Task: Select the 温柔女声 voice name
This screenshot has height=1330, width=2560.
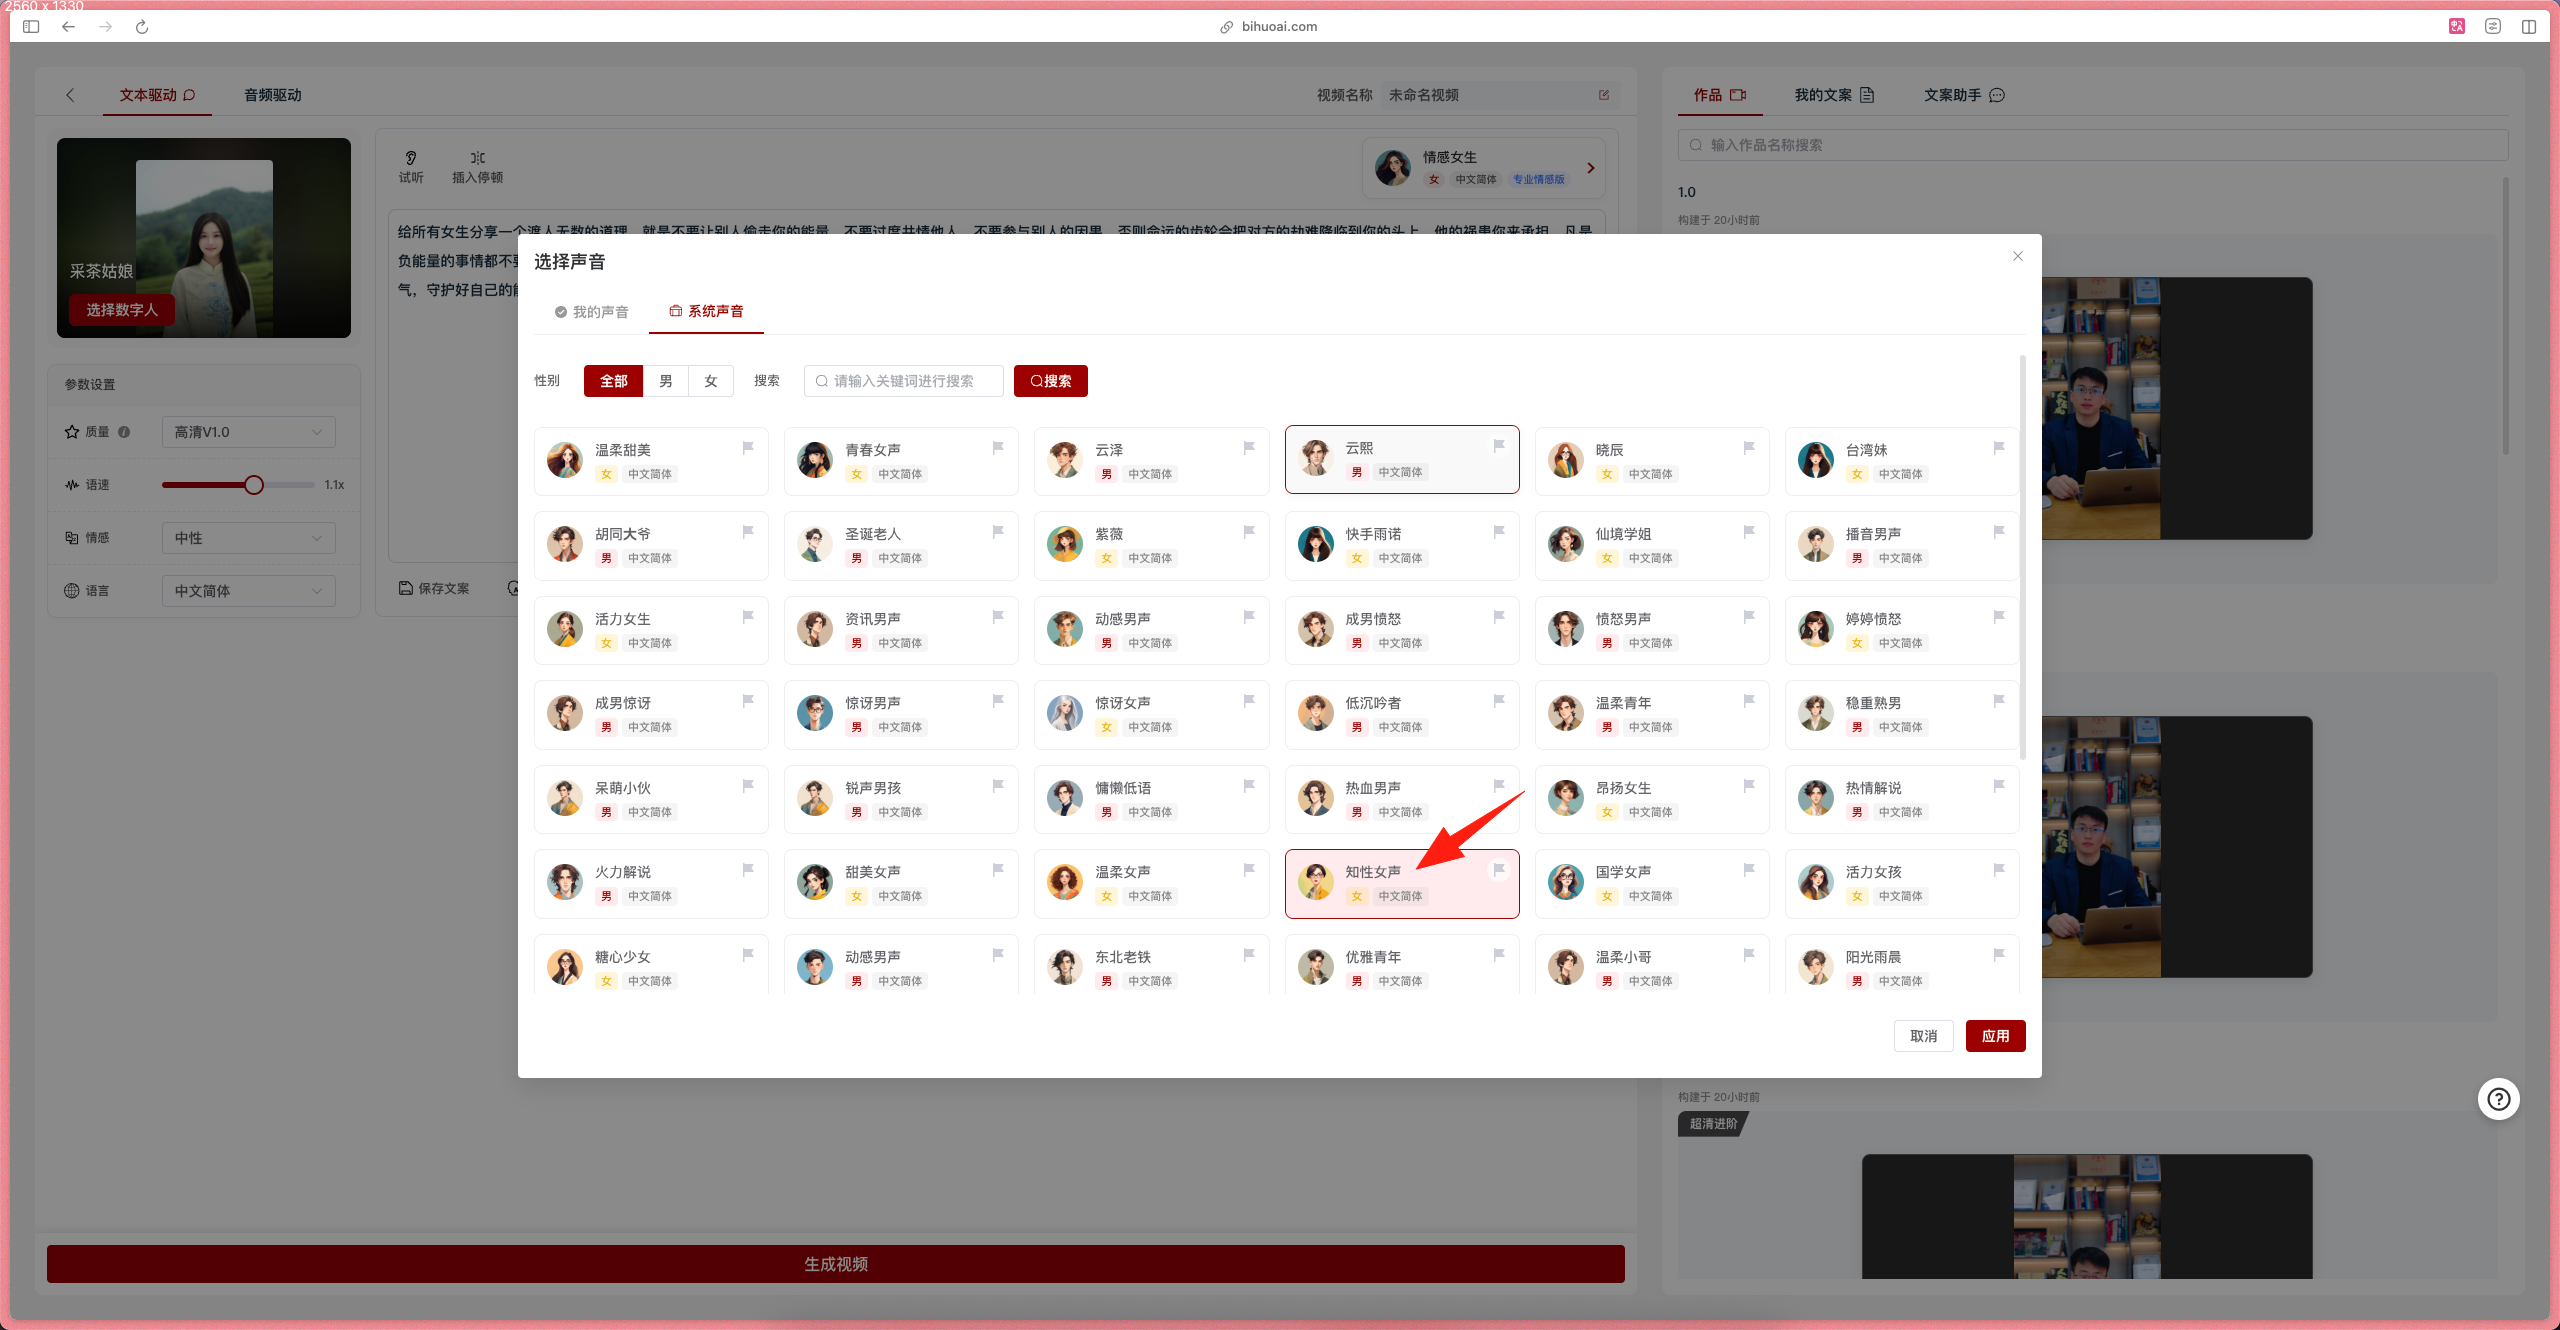Action: (1123, 872)
